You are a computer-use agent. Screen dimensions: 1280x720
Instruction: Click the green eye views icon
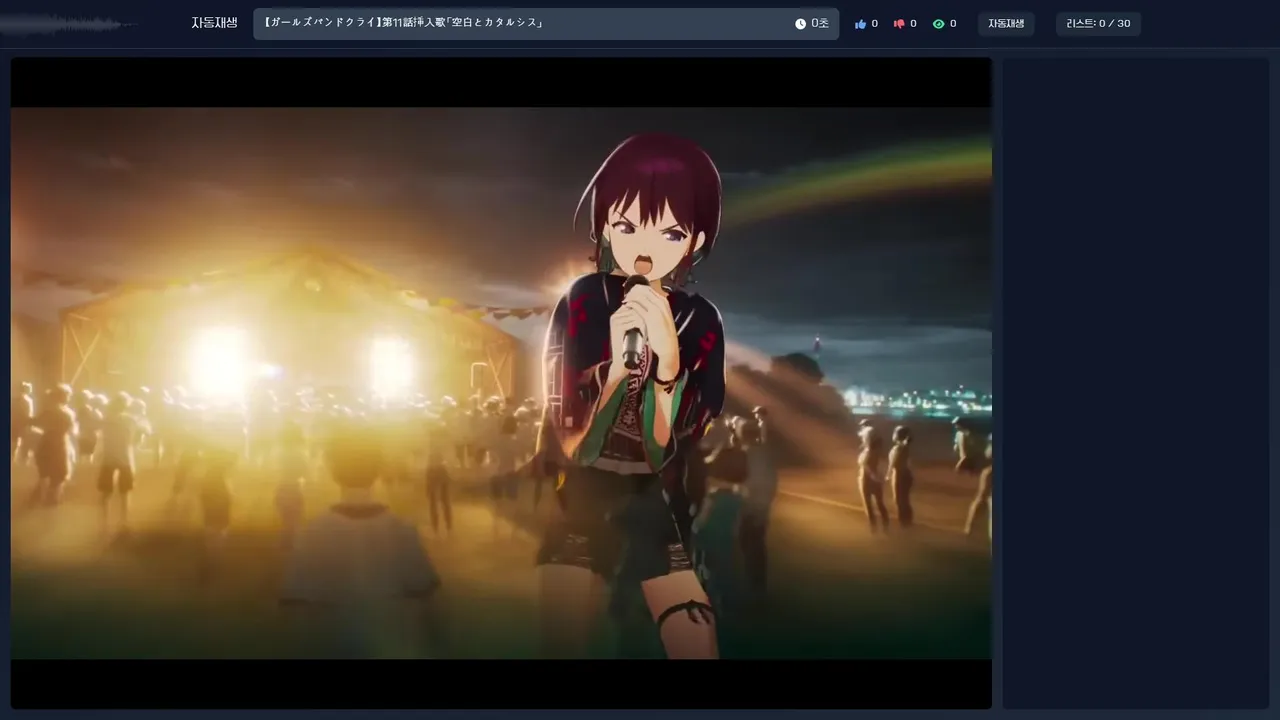click(x=938, y=24)
